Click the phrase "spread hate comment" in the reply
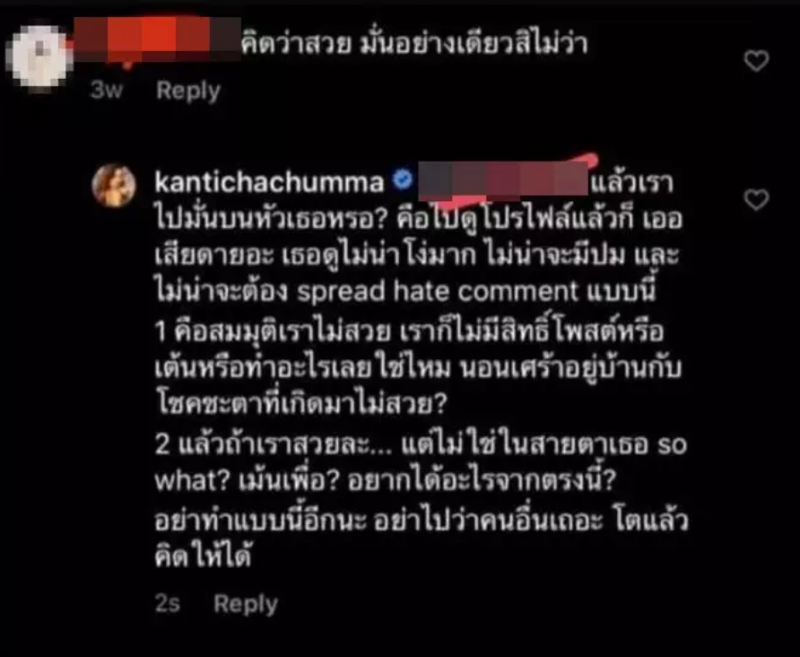This screenshot has height=657, width=800. coord(438,292)
